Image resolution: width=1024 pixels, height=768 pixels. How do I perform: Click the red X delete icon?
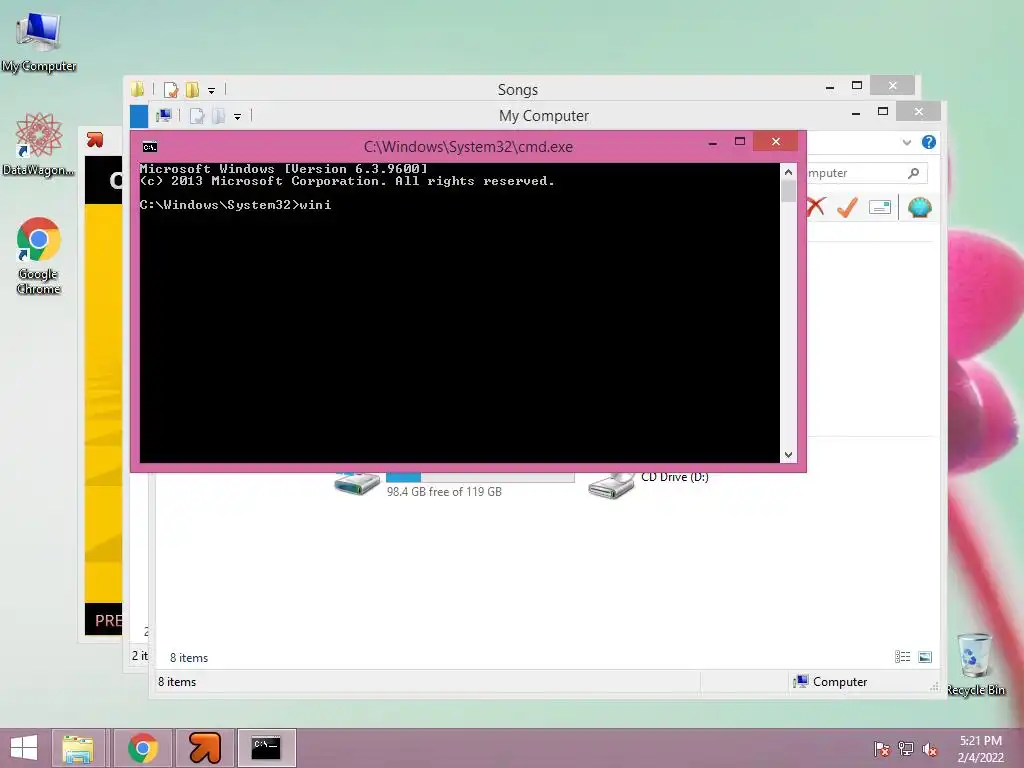[x=816, y=207]
